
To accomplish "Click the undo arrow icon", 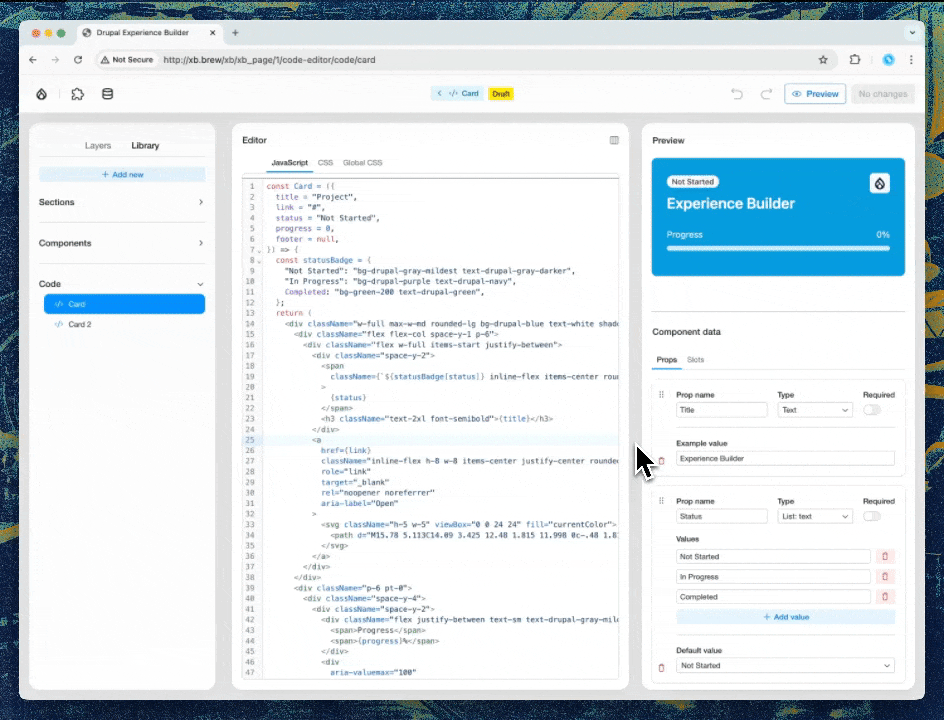I will [737, 94].
